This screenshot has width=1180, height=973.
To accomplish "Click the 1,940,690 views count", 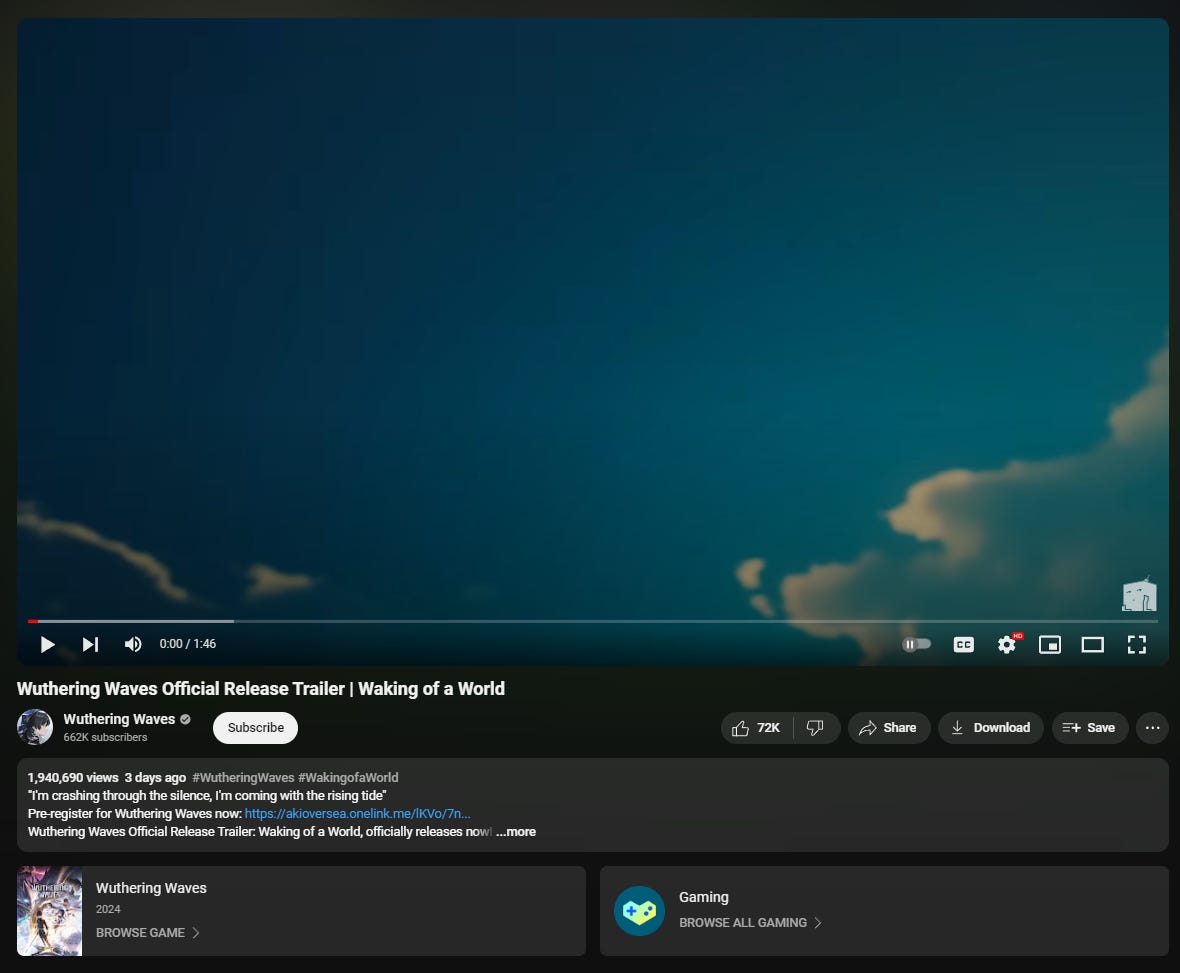I will tap(73, 777).
